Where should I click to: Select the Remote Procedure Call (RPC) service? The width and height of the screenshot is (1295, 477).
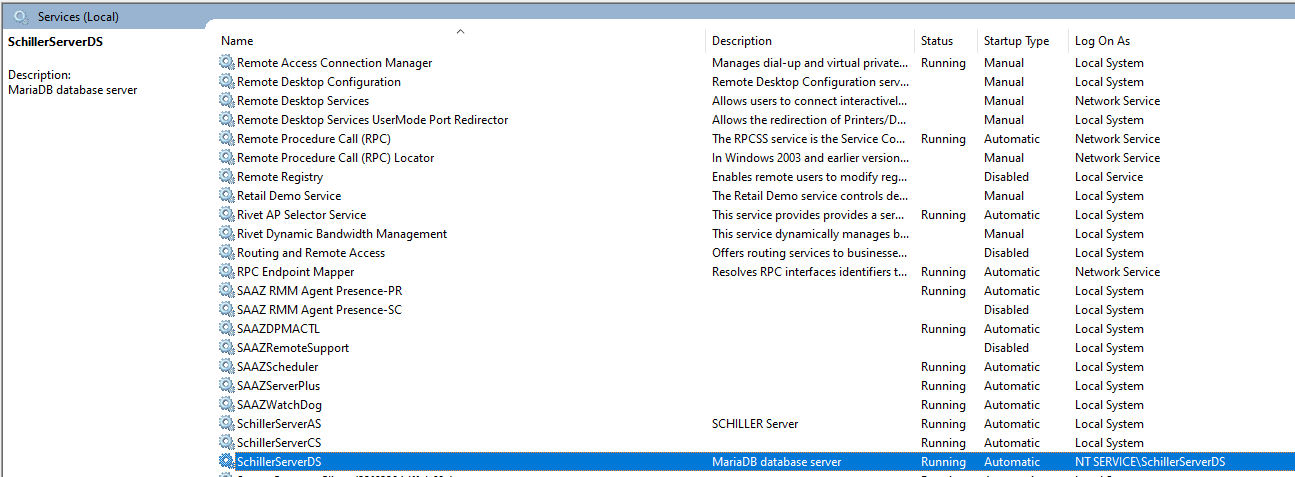pos(314,139)
